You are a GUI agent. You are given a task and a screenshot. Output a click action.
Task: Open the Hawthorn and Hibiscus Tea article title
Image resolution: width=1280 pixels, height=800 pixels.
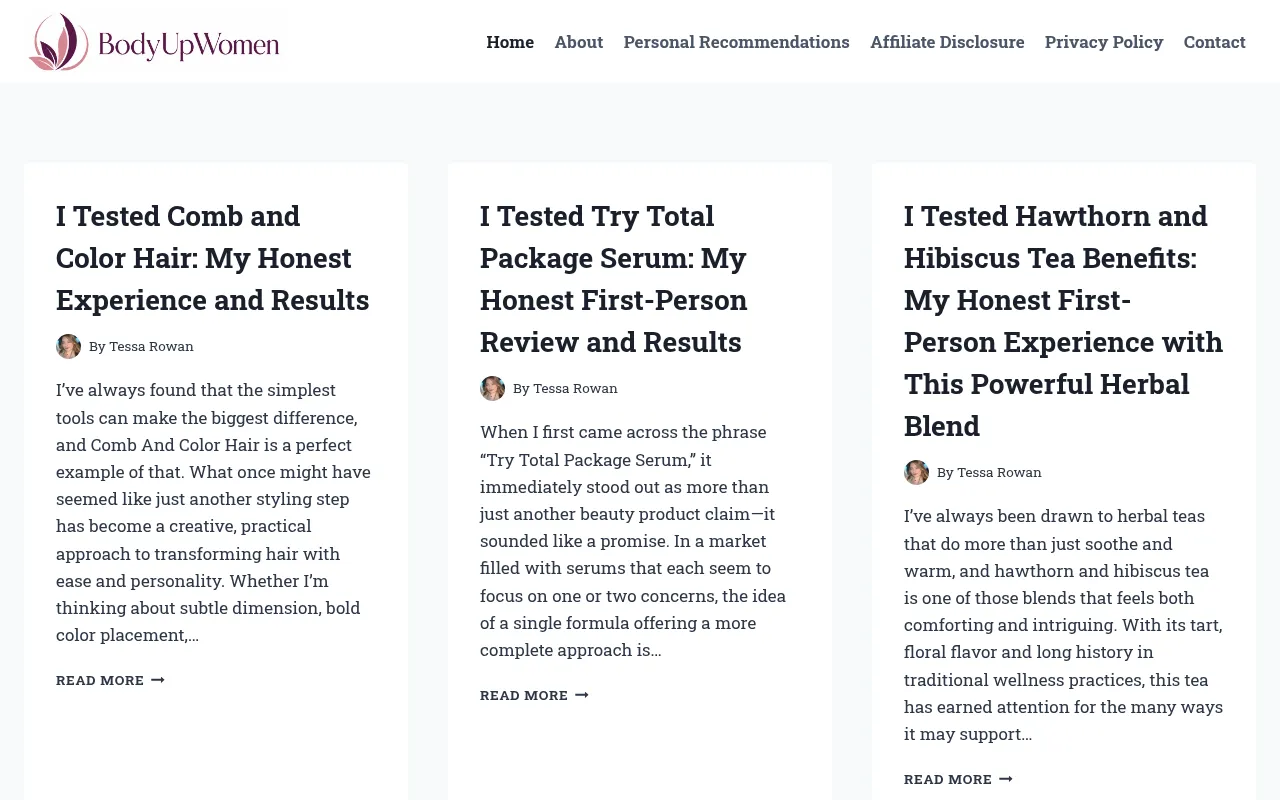tap(1064, 321)
